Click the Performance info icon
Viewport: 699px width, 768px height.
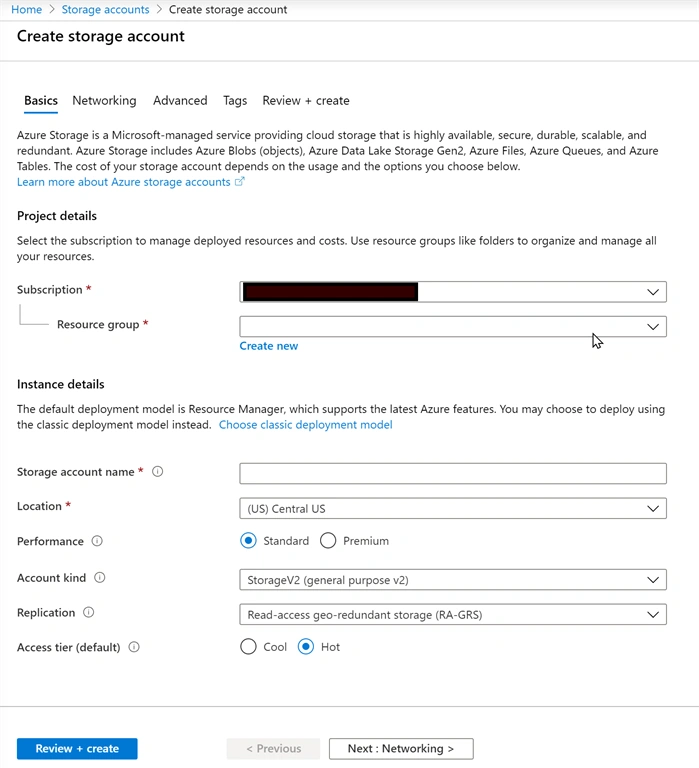(x=97, y=541)
